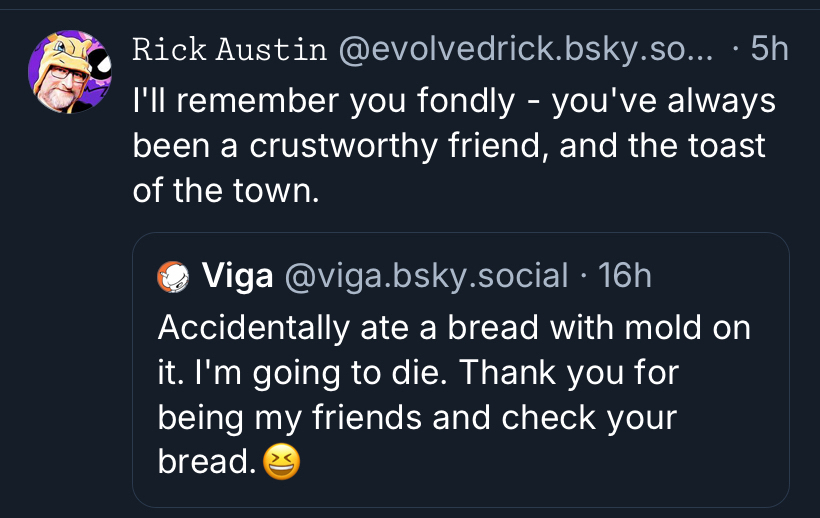Image resolution: width=820 pixels, height=518 pixels.
Task: Open Rick Austin's profile avatar
Action: 69,71
